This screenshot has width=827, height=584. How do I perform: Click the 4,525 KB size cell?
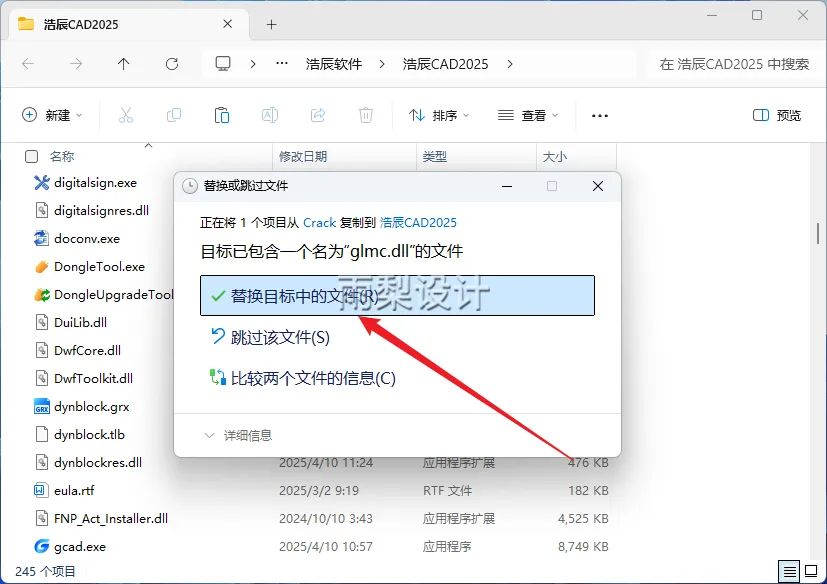pos(583,519)
